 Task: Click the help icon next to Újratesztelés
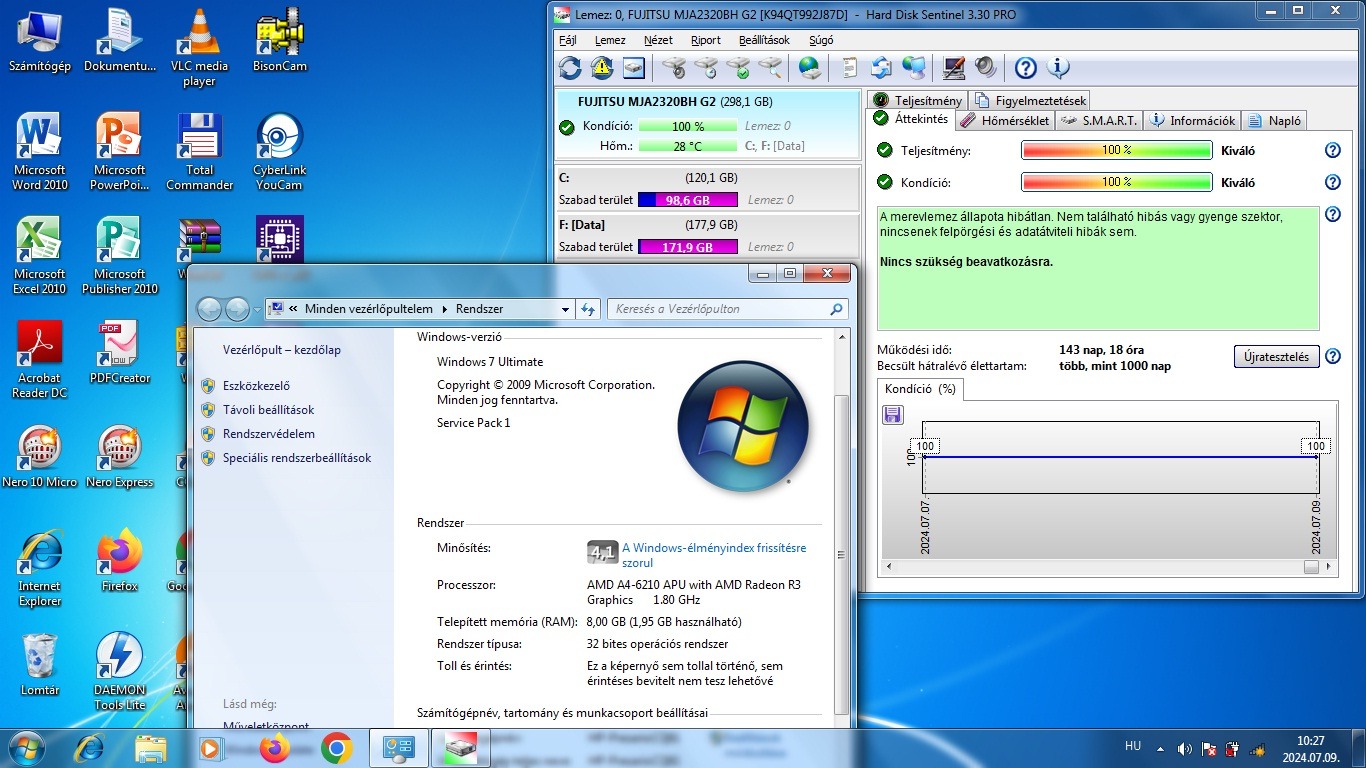coord(1332,356)
